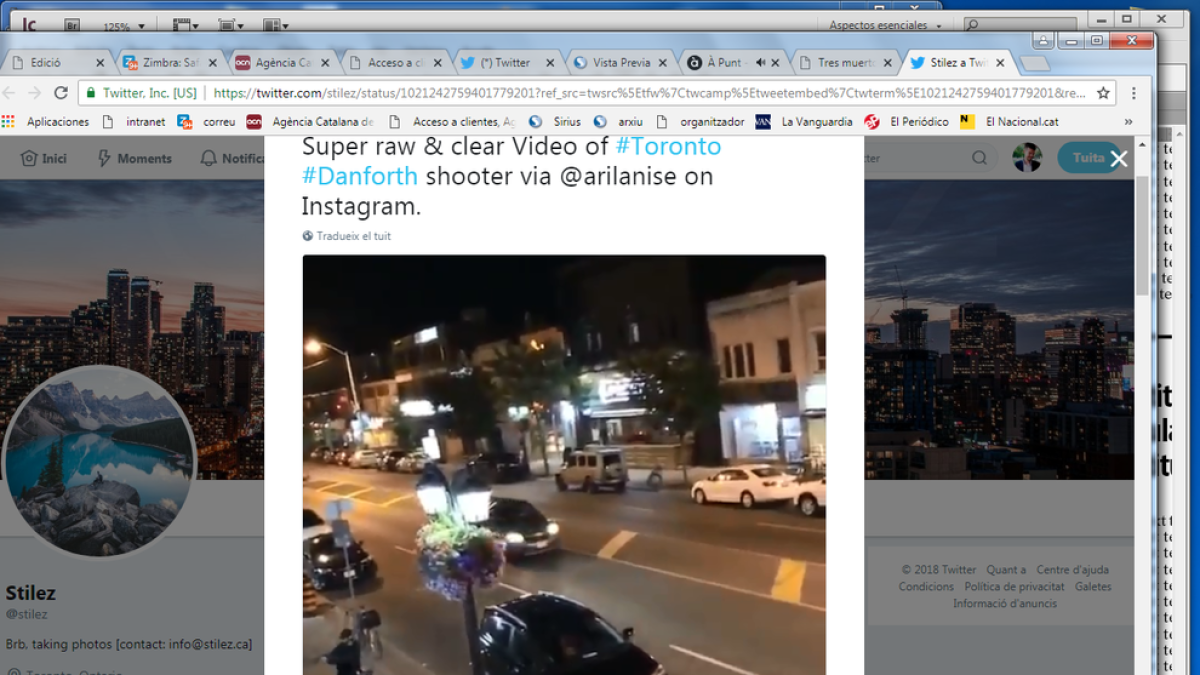Open the arxiu bookmark icon

pyautogui.click(x=600, y=122)
